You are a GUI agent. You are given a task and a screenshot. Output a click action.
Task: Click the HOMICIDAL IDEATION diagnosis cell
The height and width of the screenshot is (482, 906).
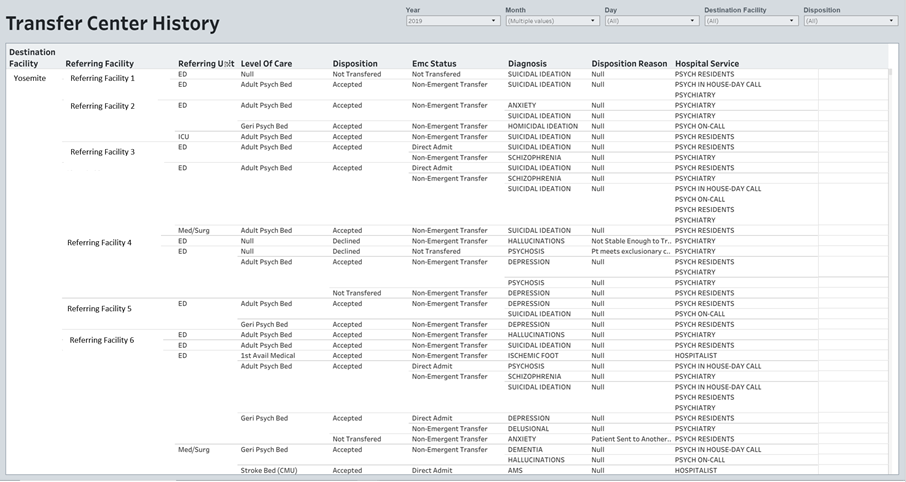(x=543, y=126)
